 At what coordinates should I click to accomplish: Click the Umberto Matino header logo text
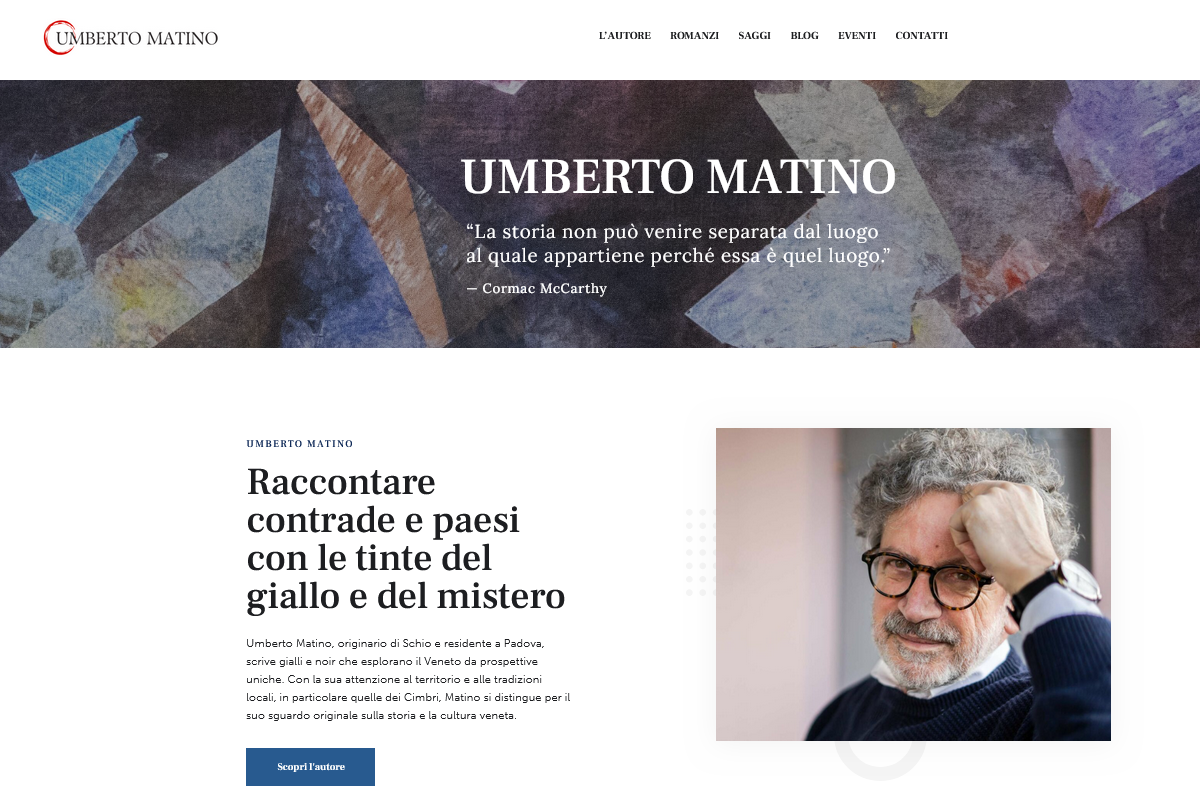pos(137,38)
